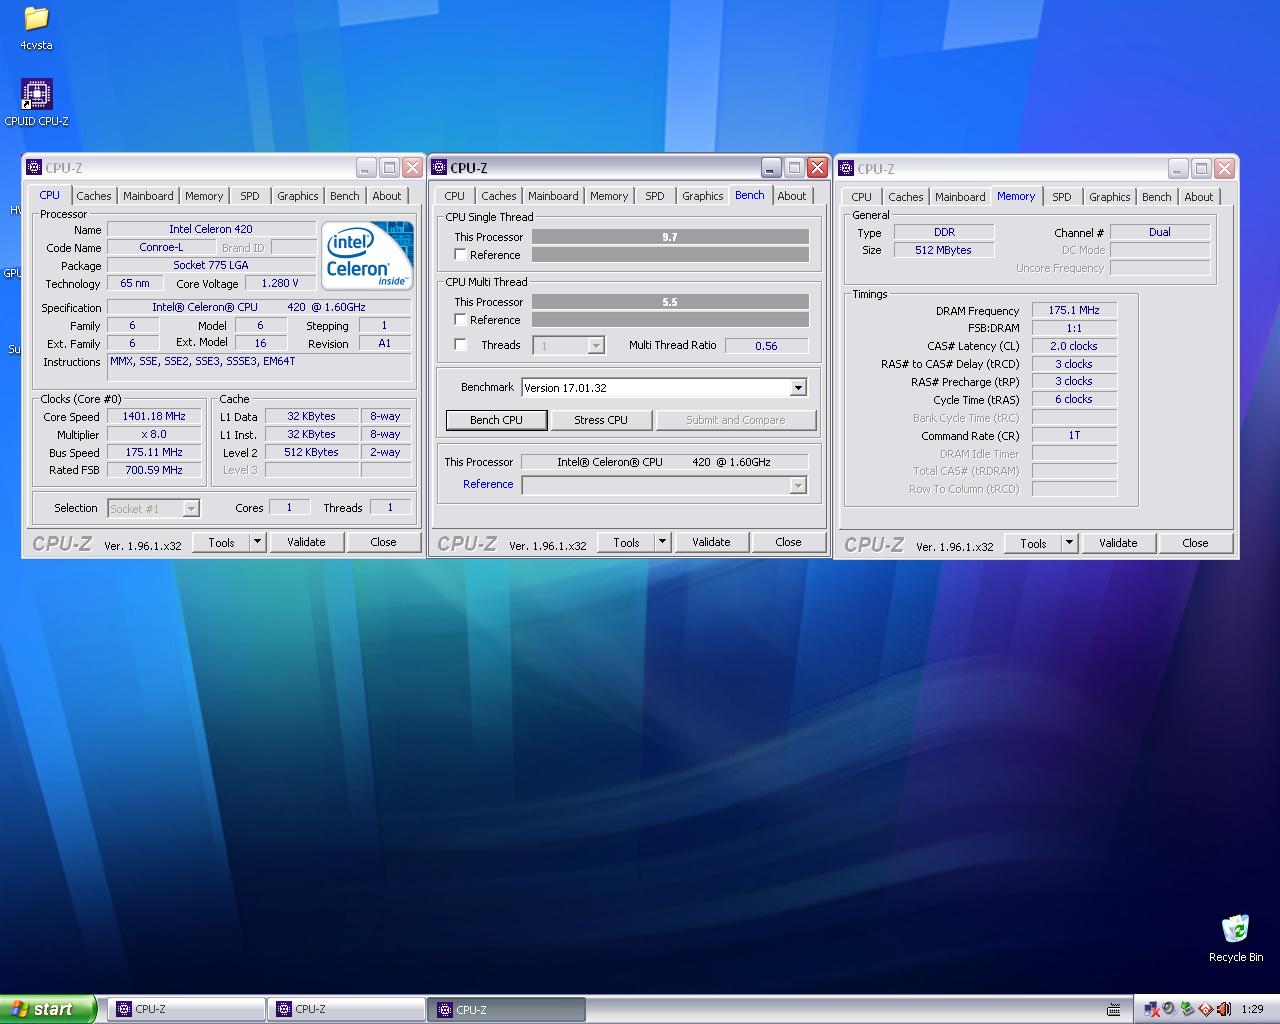Select the first CPU-Z taskbar button
Screen dimensions: 1280x1024
tap(186, 1010)
